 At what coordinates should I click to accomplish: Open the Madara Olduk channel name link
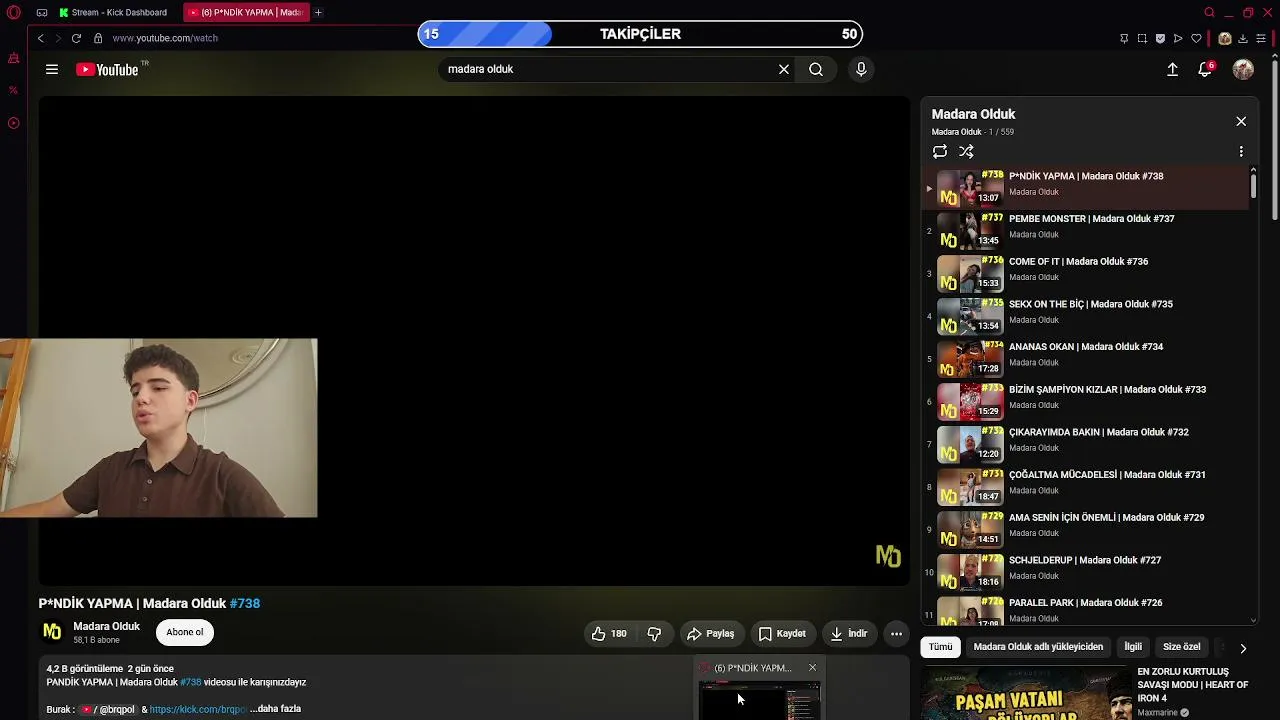click(106, 627)
